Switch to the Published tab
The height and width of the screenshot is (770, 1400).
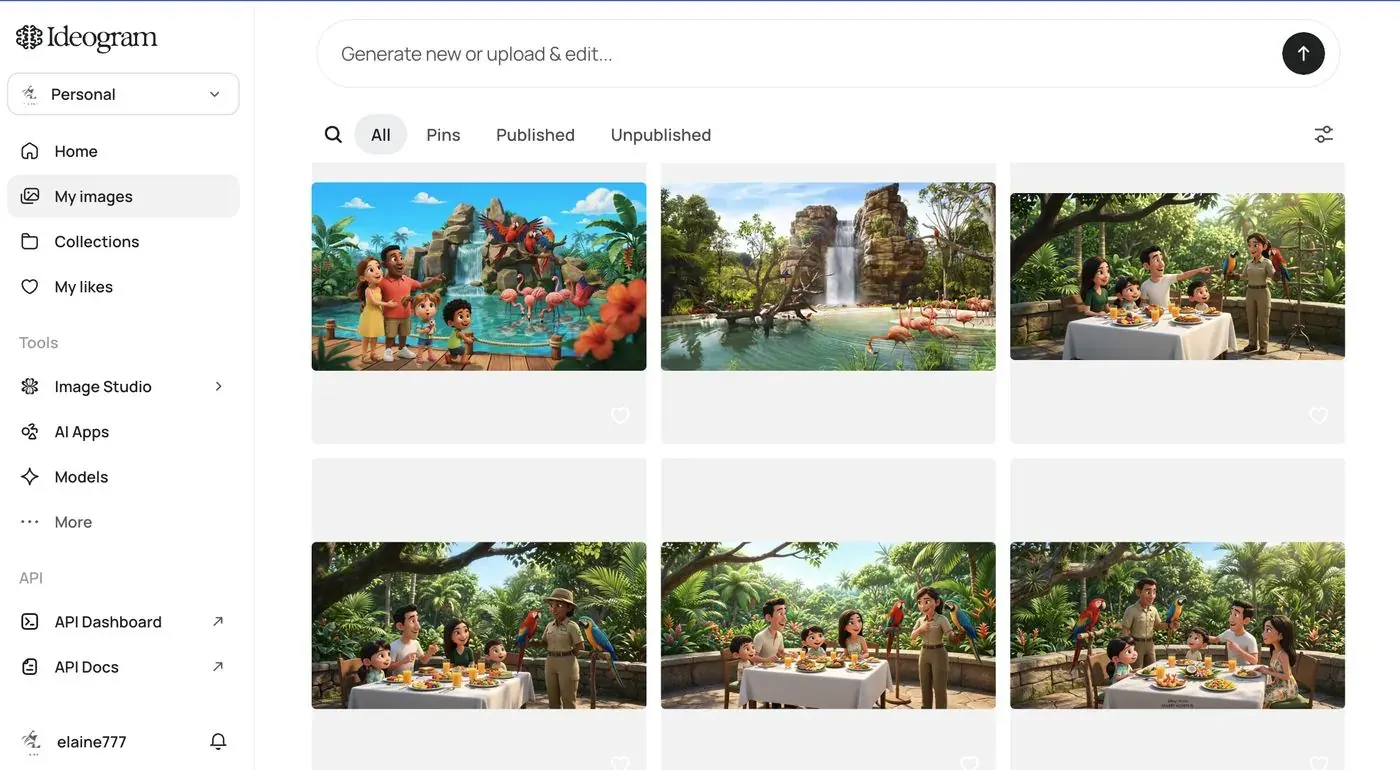point(535,134)
